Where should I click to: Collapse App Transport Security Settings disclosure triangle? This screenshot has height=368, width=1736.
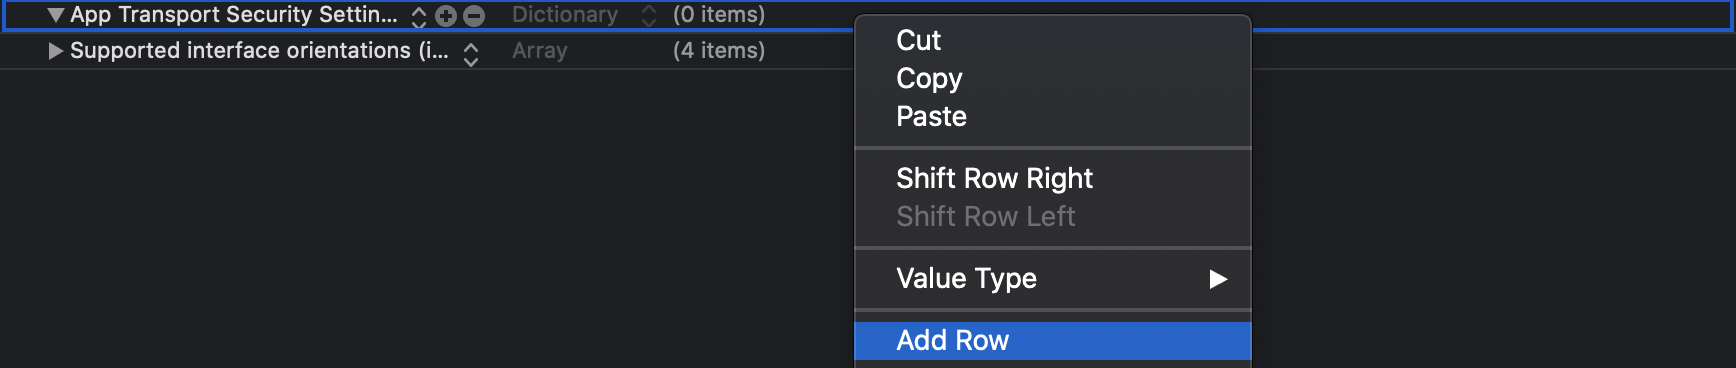[x=56, y=15]
